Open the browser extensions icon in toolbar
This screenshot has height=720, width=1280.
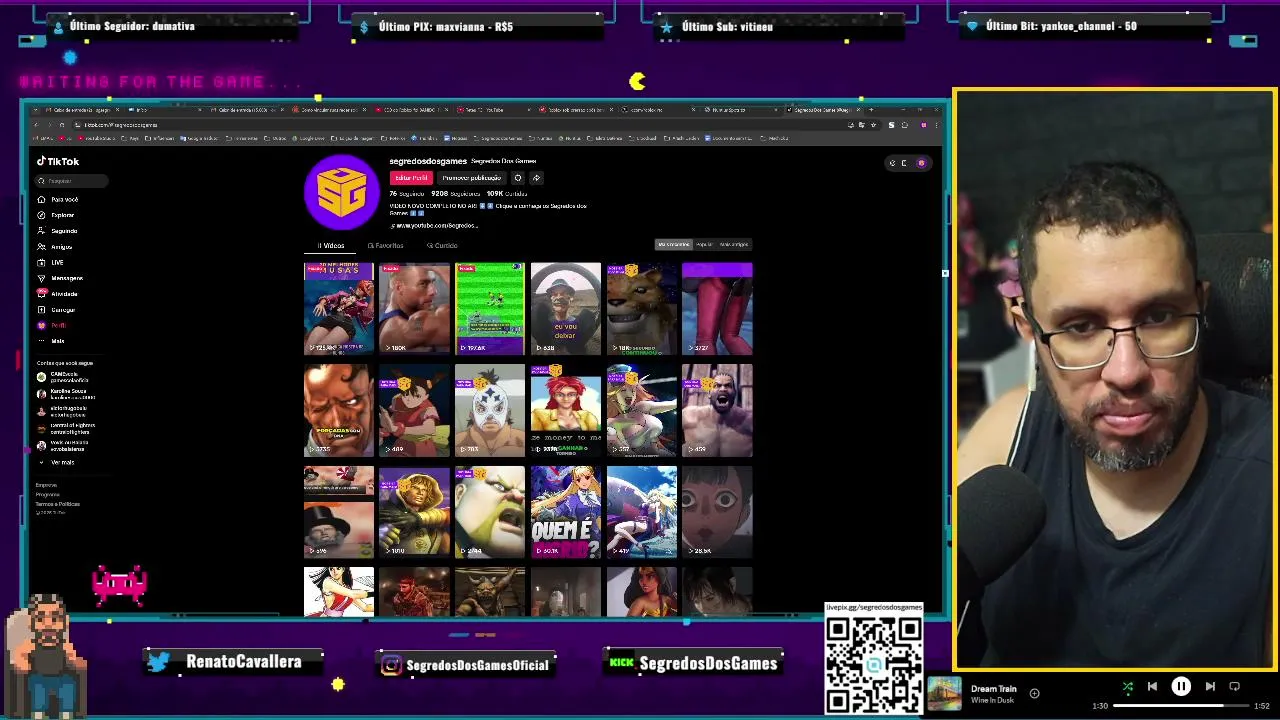coord(903,125)
